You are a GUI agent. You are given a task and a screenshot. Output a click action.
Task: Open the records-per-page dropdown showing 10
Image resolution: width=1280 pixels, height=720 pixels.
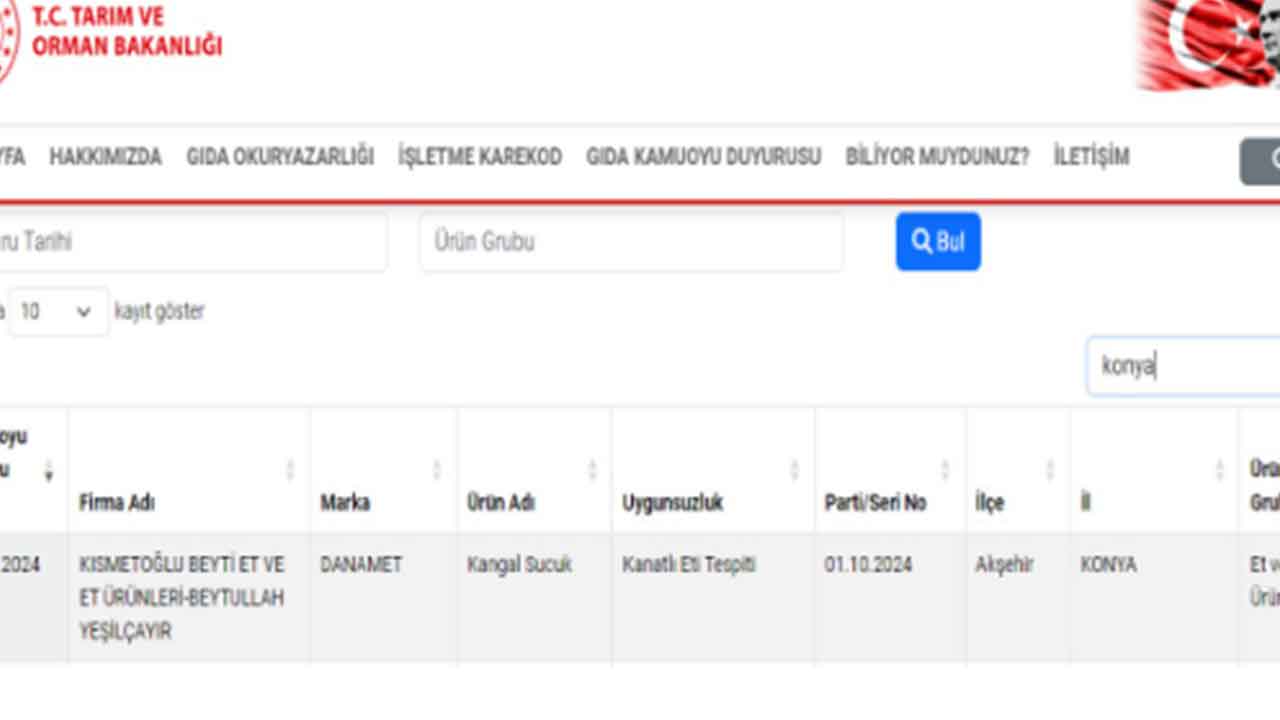click(x=58, y=312)
